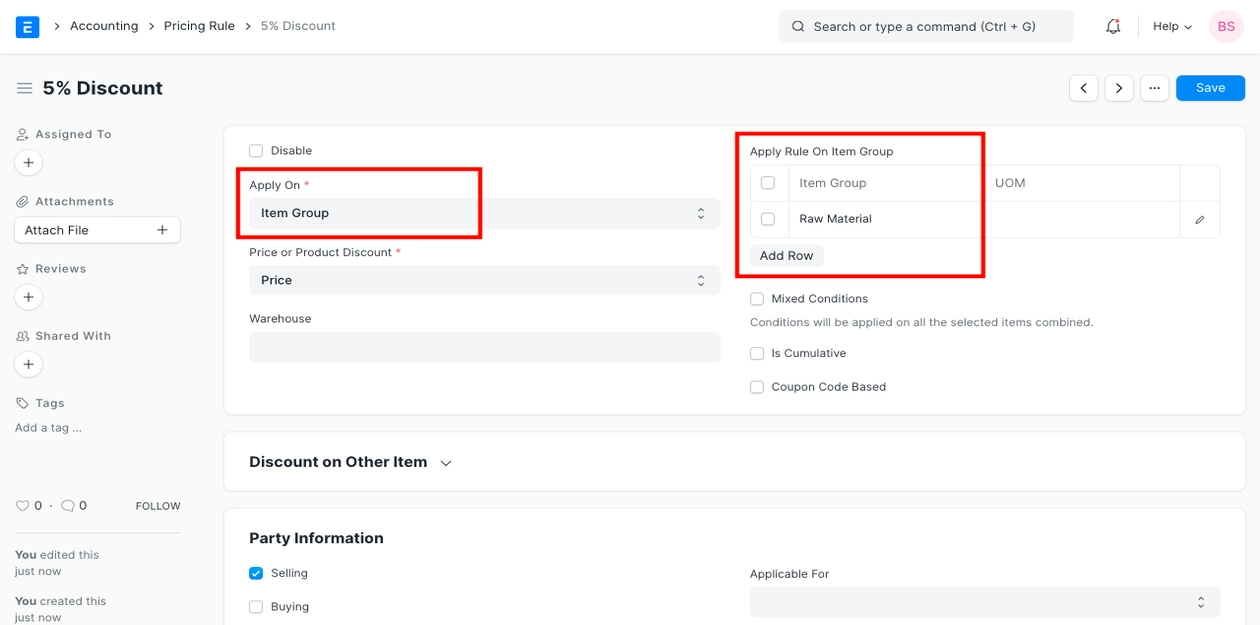Open the Apply On dropdown
The image size is (1260, 625).
(484, 213)
